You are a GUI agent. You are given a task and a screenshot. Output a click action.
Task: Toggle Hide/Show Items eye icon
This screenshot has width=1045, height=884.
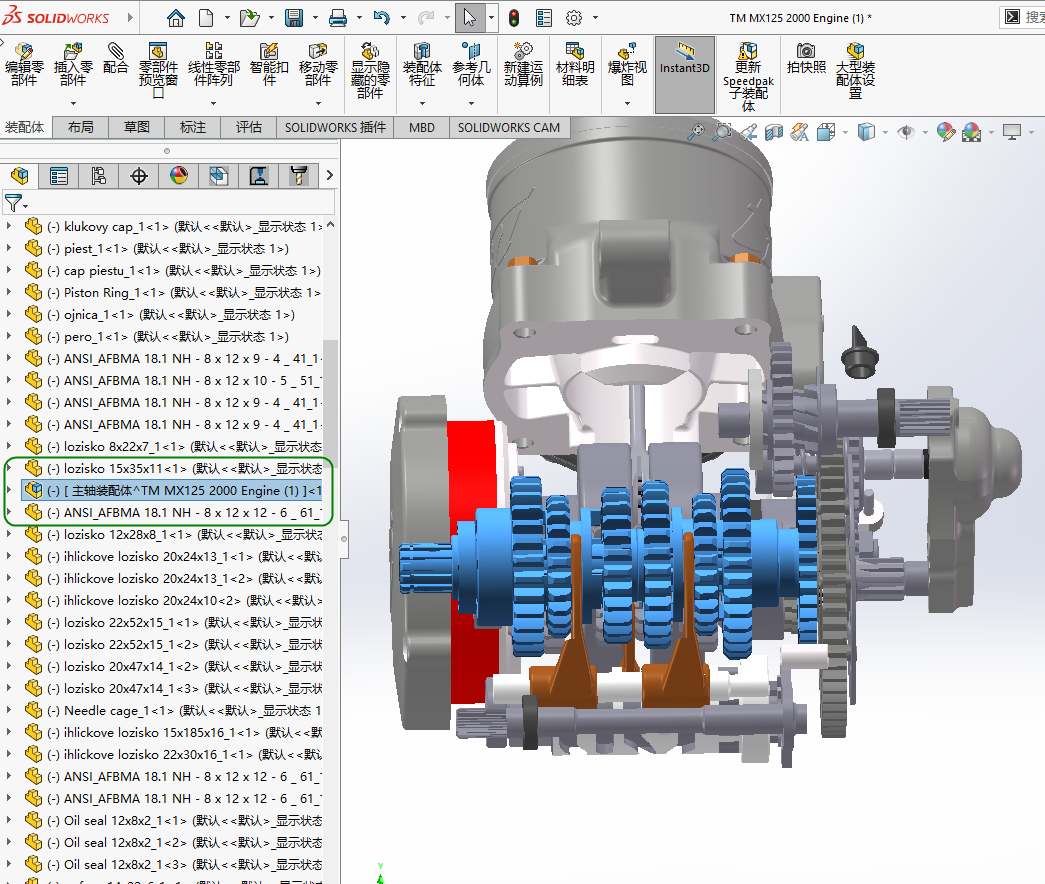click(906, 132)
